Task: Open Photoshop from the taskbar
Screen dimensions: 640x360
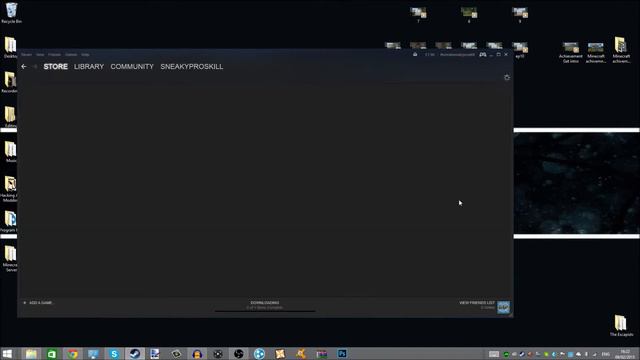Action: [342, 353]
